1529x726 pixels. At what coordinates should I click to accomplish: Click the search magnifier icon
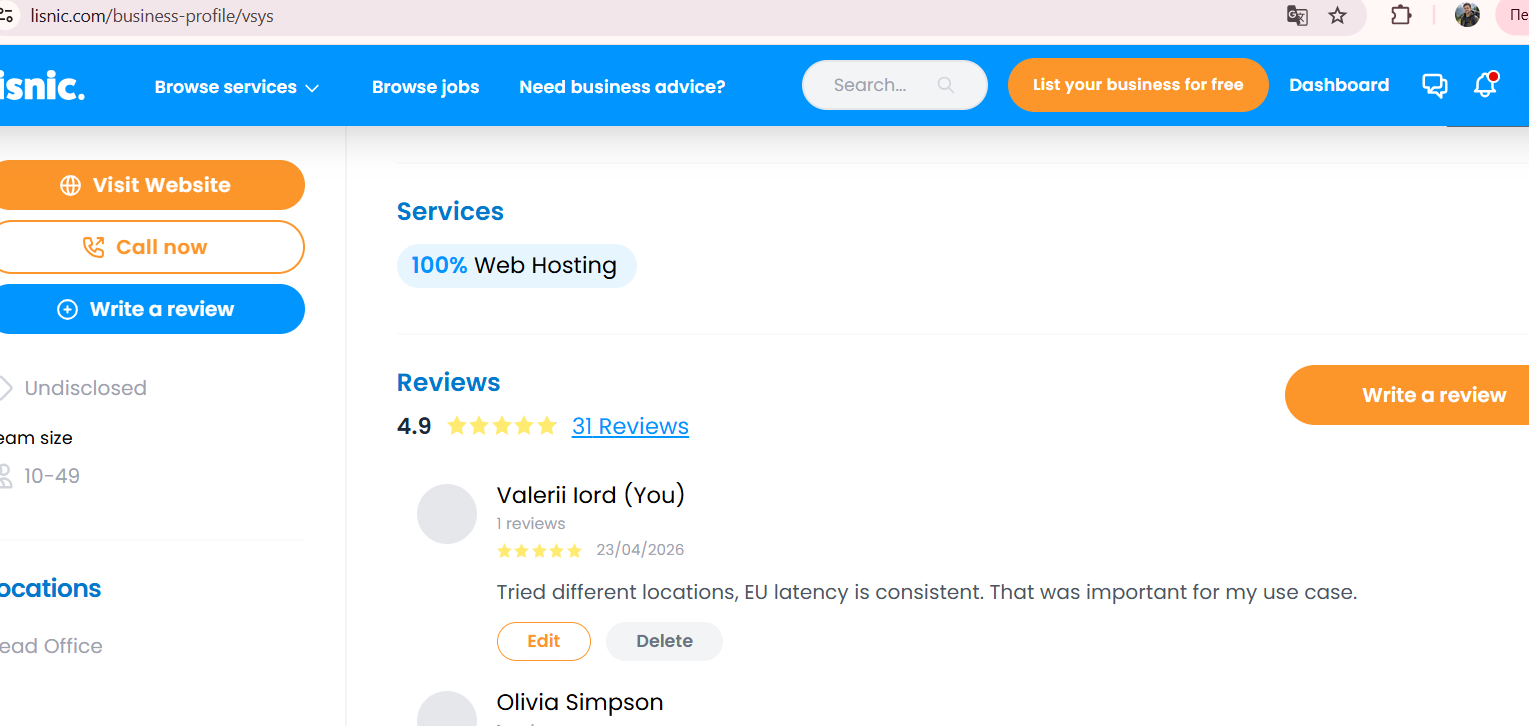tap(945, 85)
